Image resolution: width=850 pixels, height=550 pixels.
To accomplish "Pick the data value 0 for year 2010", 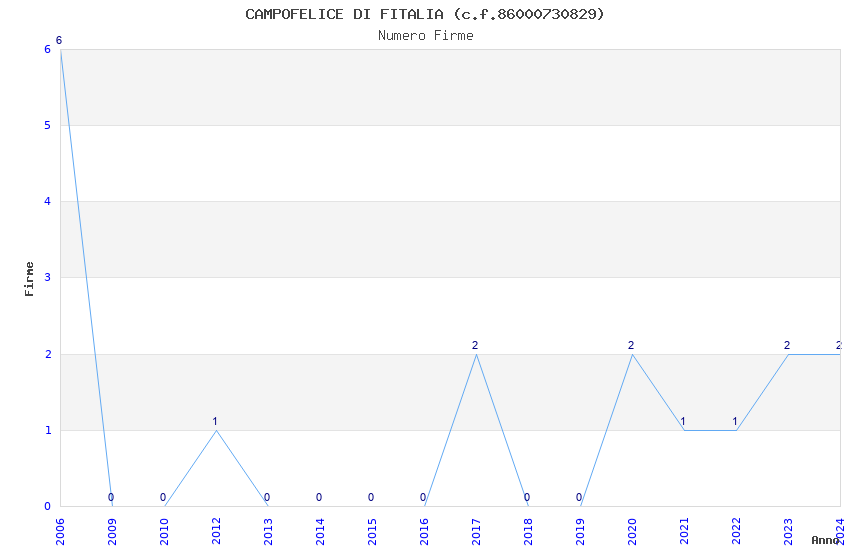I will [163, 497].
